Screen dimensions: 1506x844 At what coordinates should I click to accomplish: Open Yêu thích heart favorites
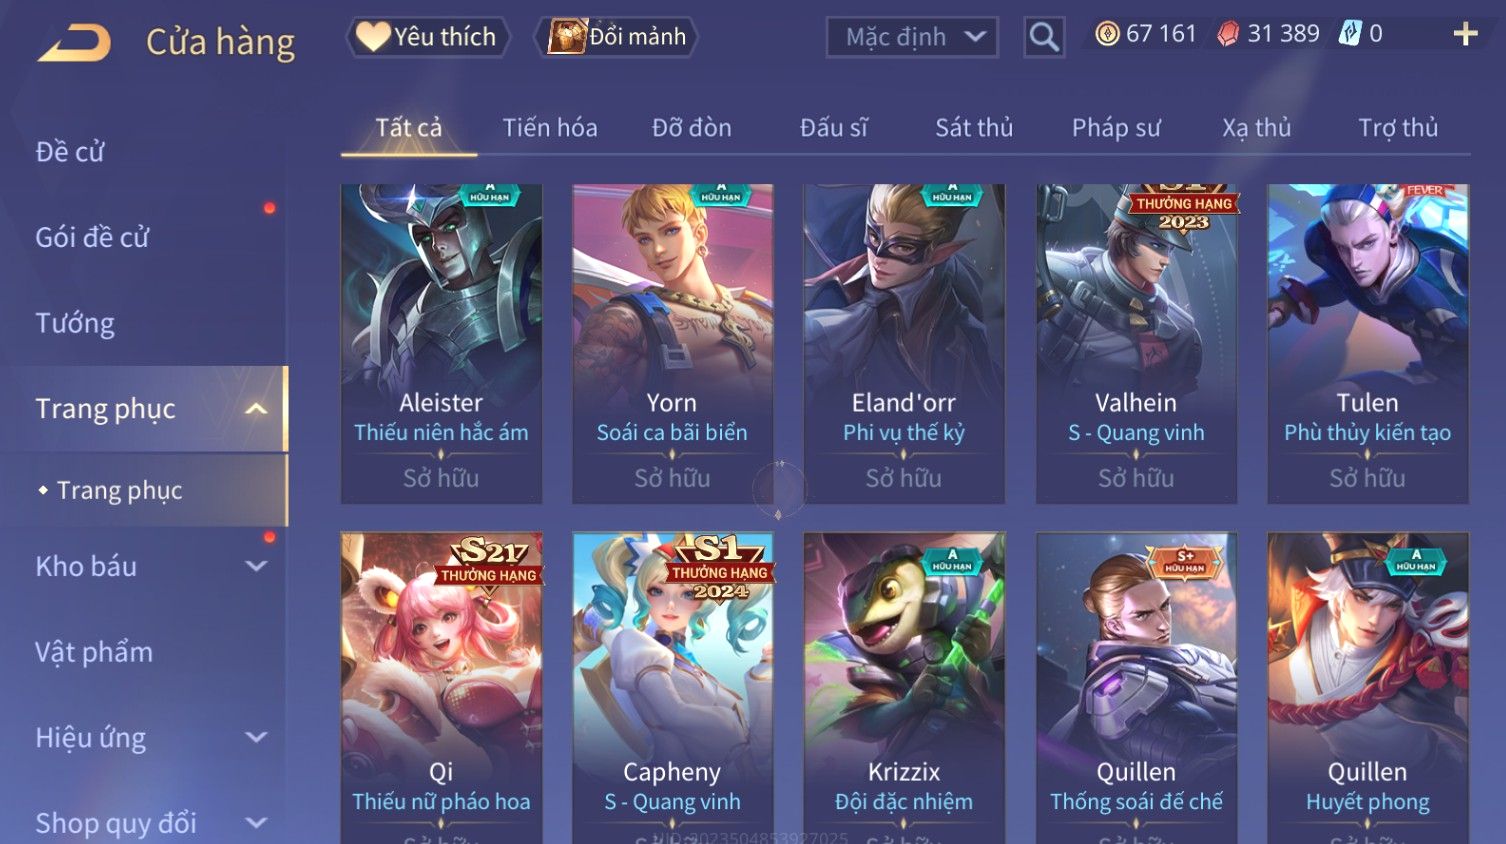point(427,37)
